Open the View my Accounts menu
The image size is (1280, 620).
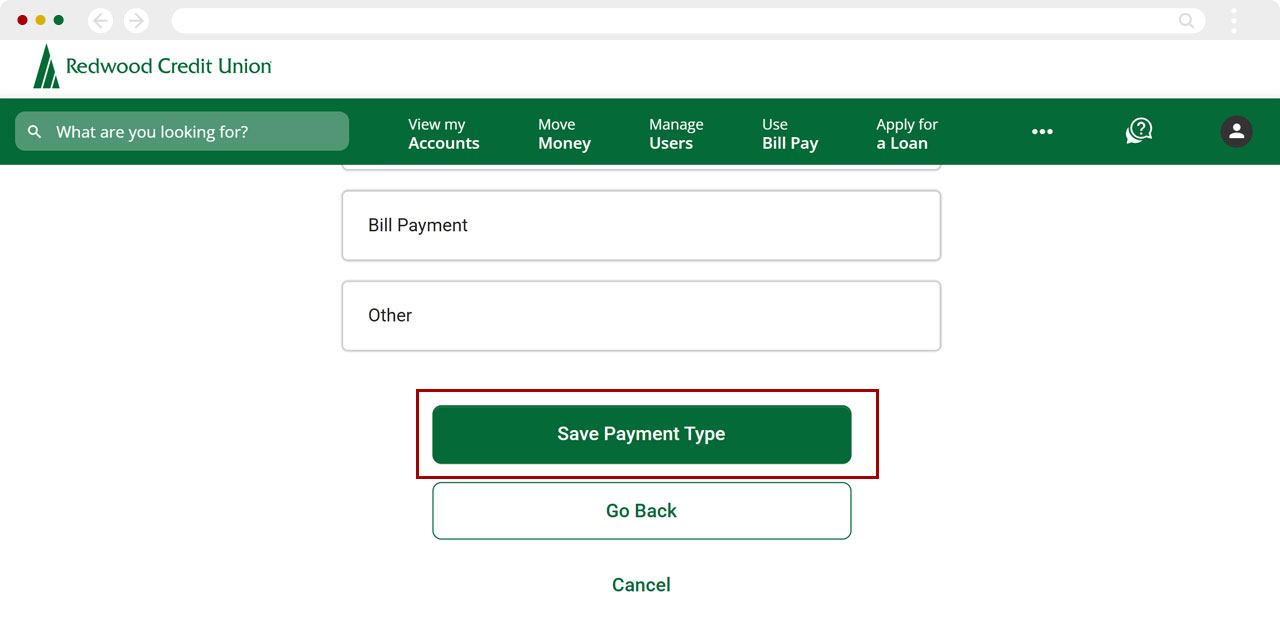[443, 133]
